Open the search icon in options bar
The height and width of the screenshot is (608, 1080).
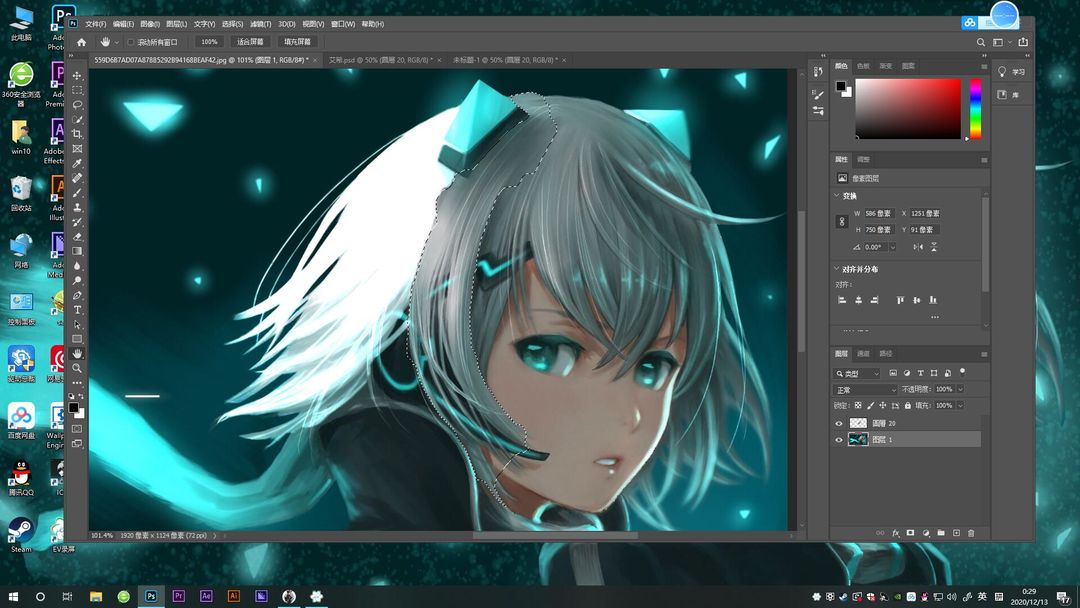coord(981,42)
